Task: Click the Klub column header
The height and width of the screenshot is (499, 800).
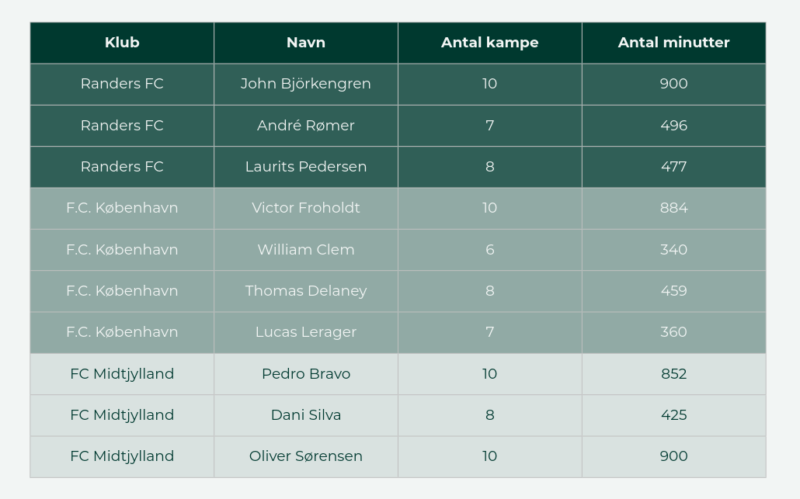Action: tap(122, 43)
